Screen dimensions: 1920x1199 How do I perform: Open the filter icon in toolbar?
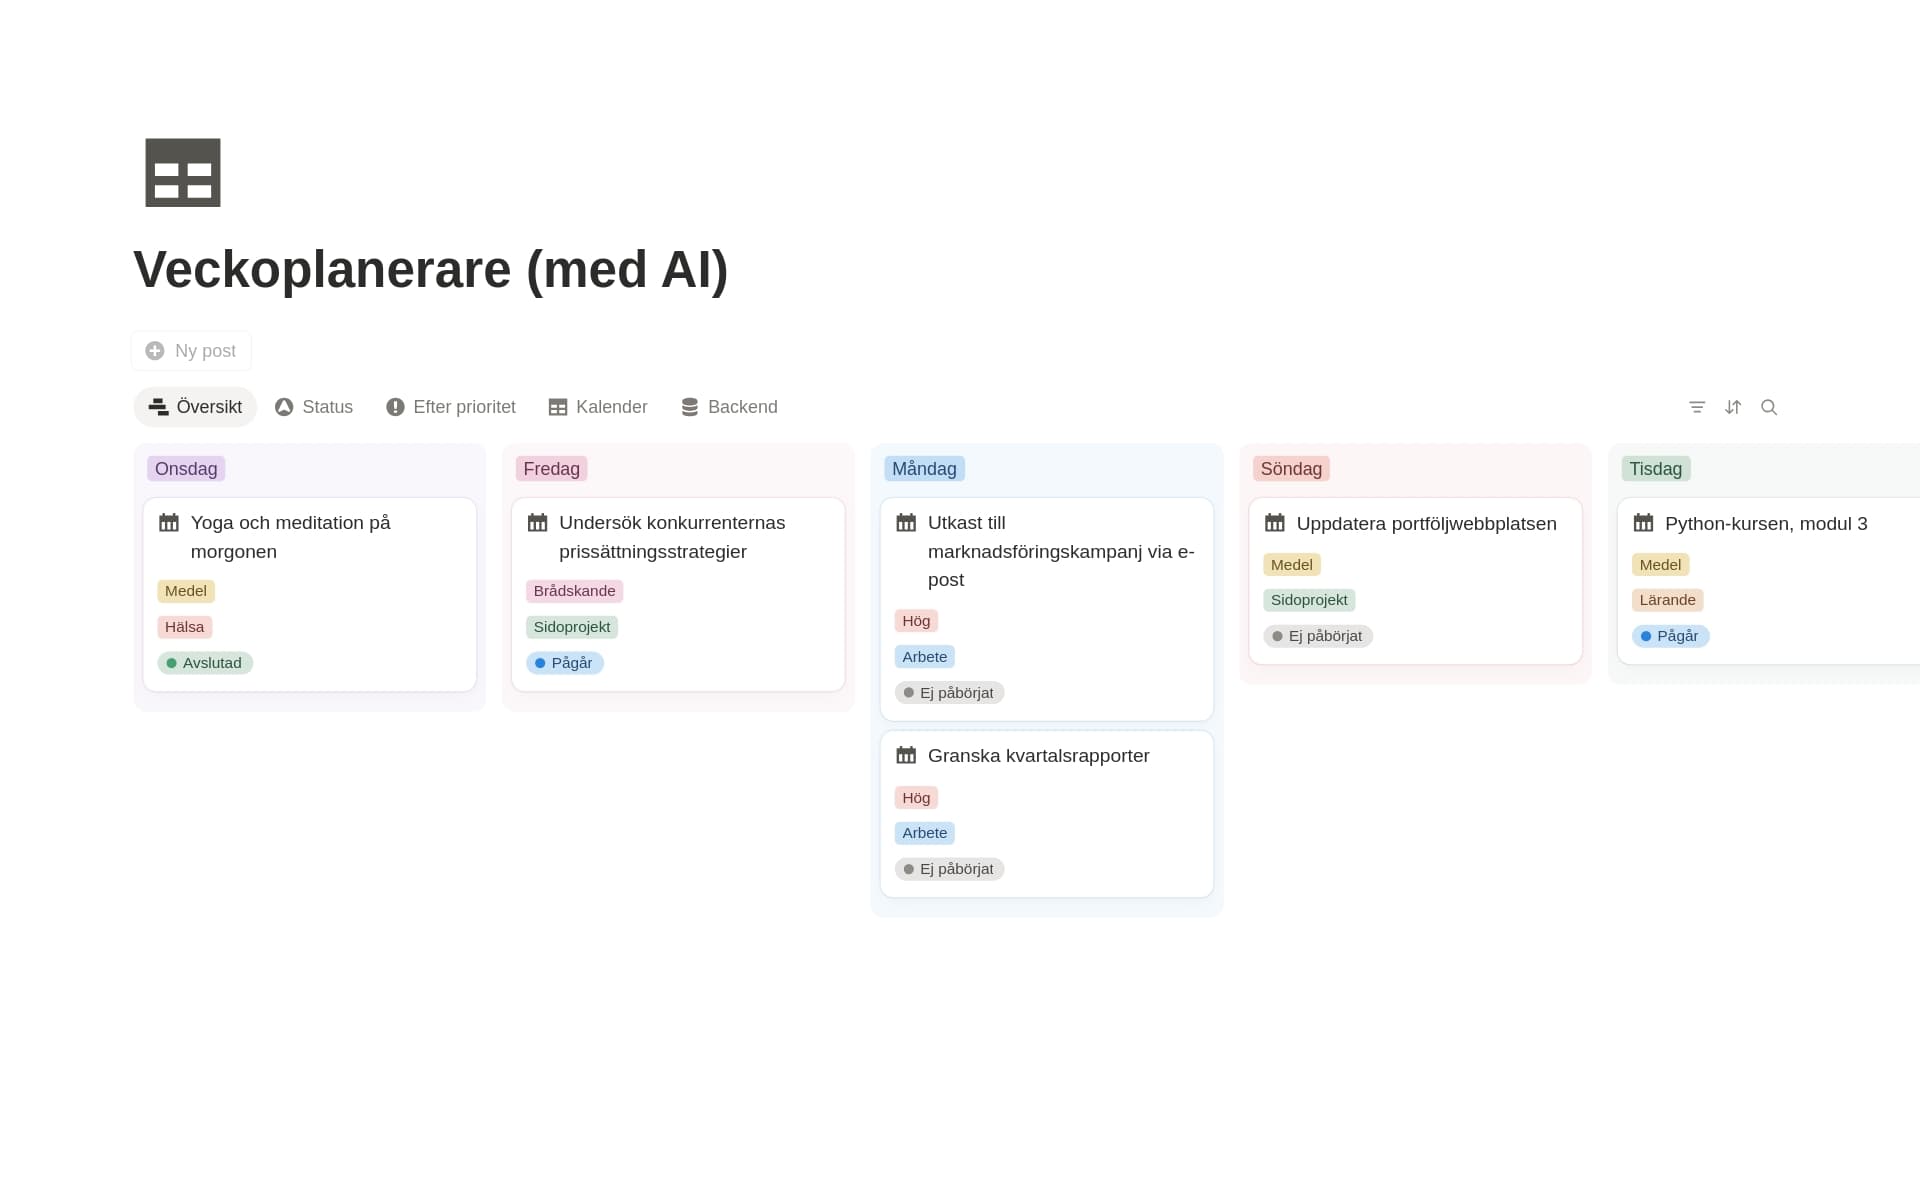[1697, 407]
